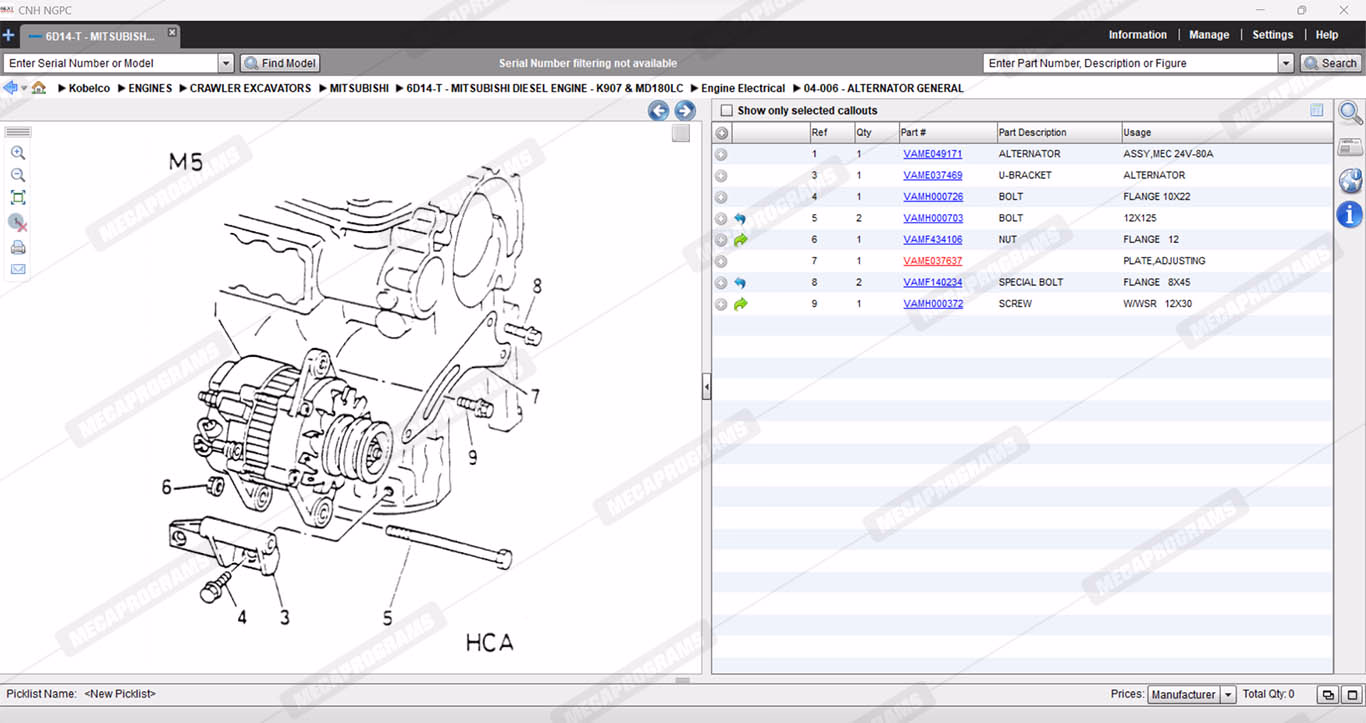Click the zoom in magnifier icon
This screenshot has width=1366, height=723.
tap(18, 153)
